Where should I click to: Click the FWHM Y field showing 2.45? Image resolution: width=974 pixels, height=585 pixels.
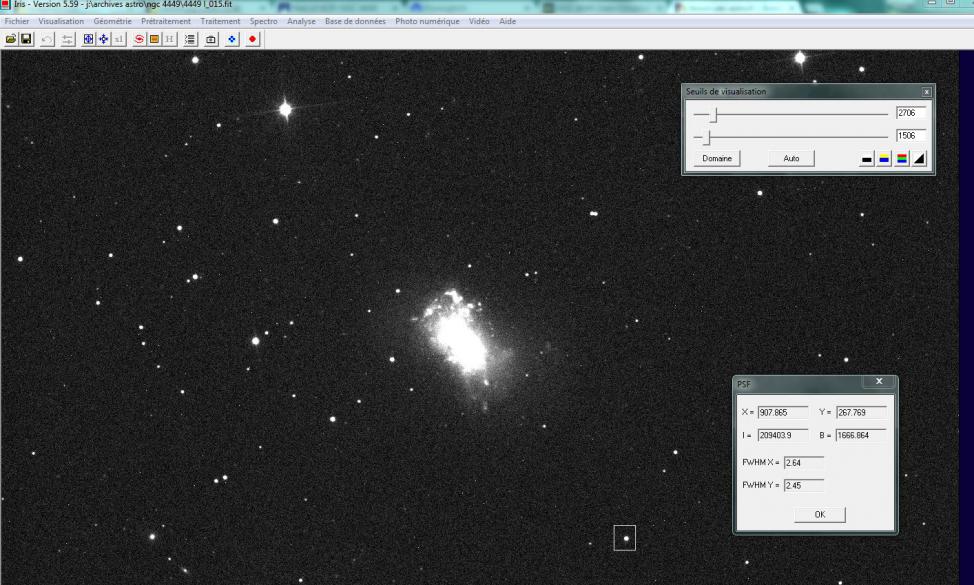[x=804, y=485]
